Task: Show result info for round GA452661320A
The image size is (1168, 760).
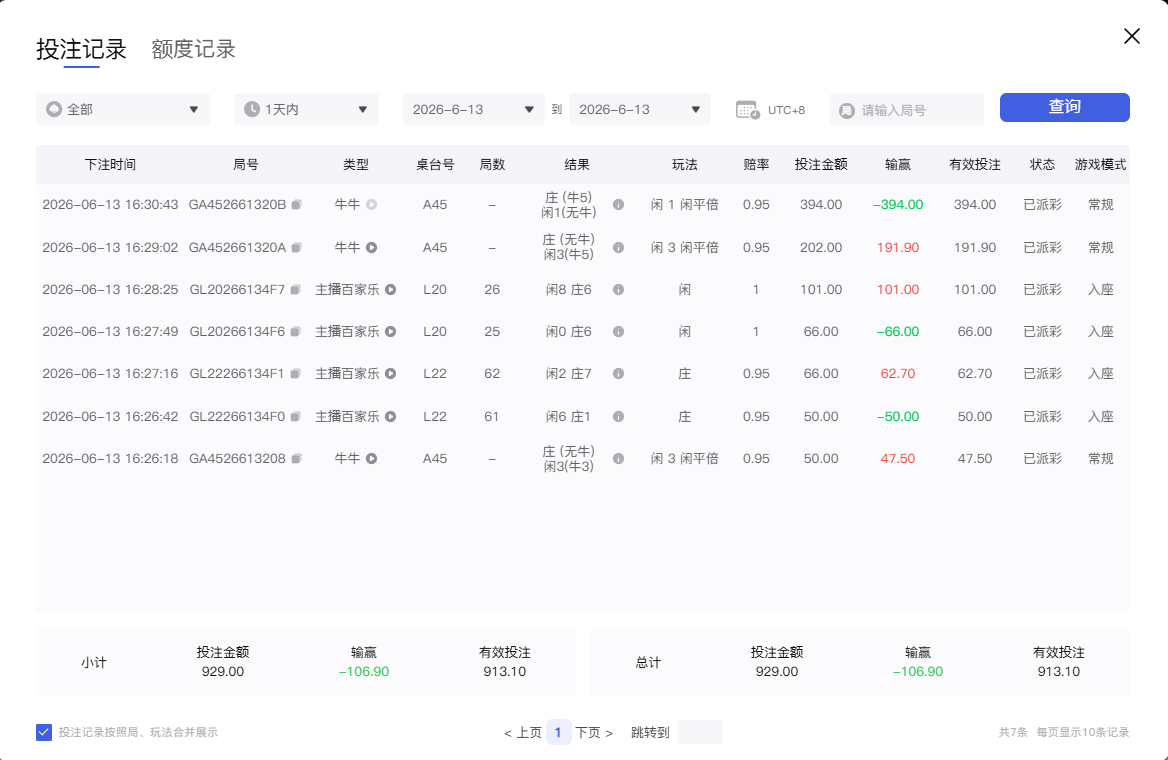Action: (x=618, y=247)
